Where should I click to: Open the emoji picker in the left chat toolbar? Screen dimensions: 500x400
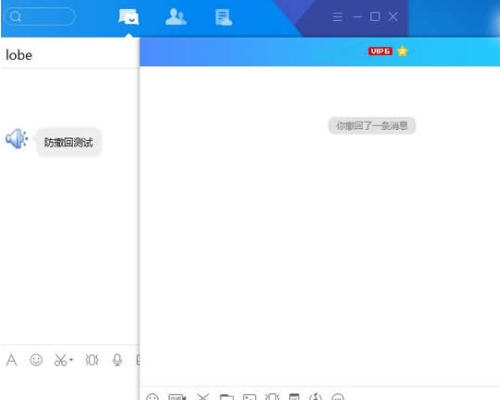click(36, 360)
